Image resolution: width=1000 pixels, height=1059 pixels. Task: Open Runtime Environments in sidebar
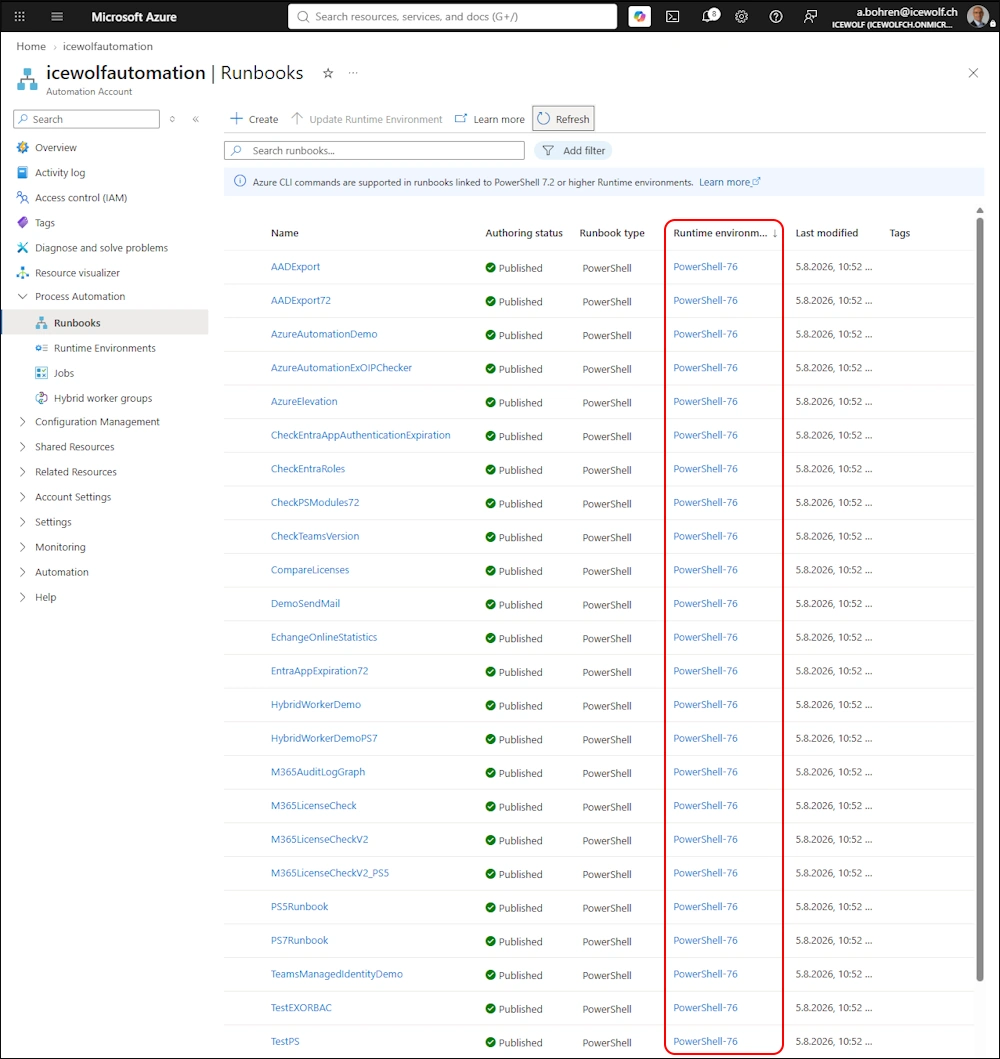[105, 348]
